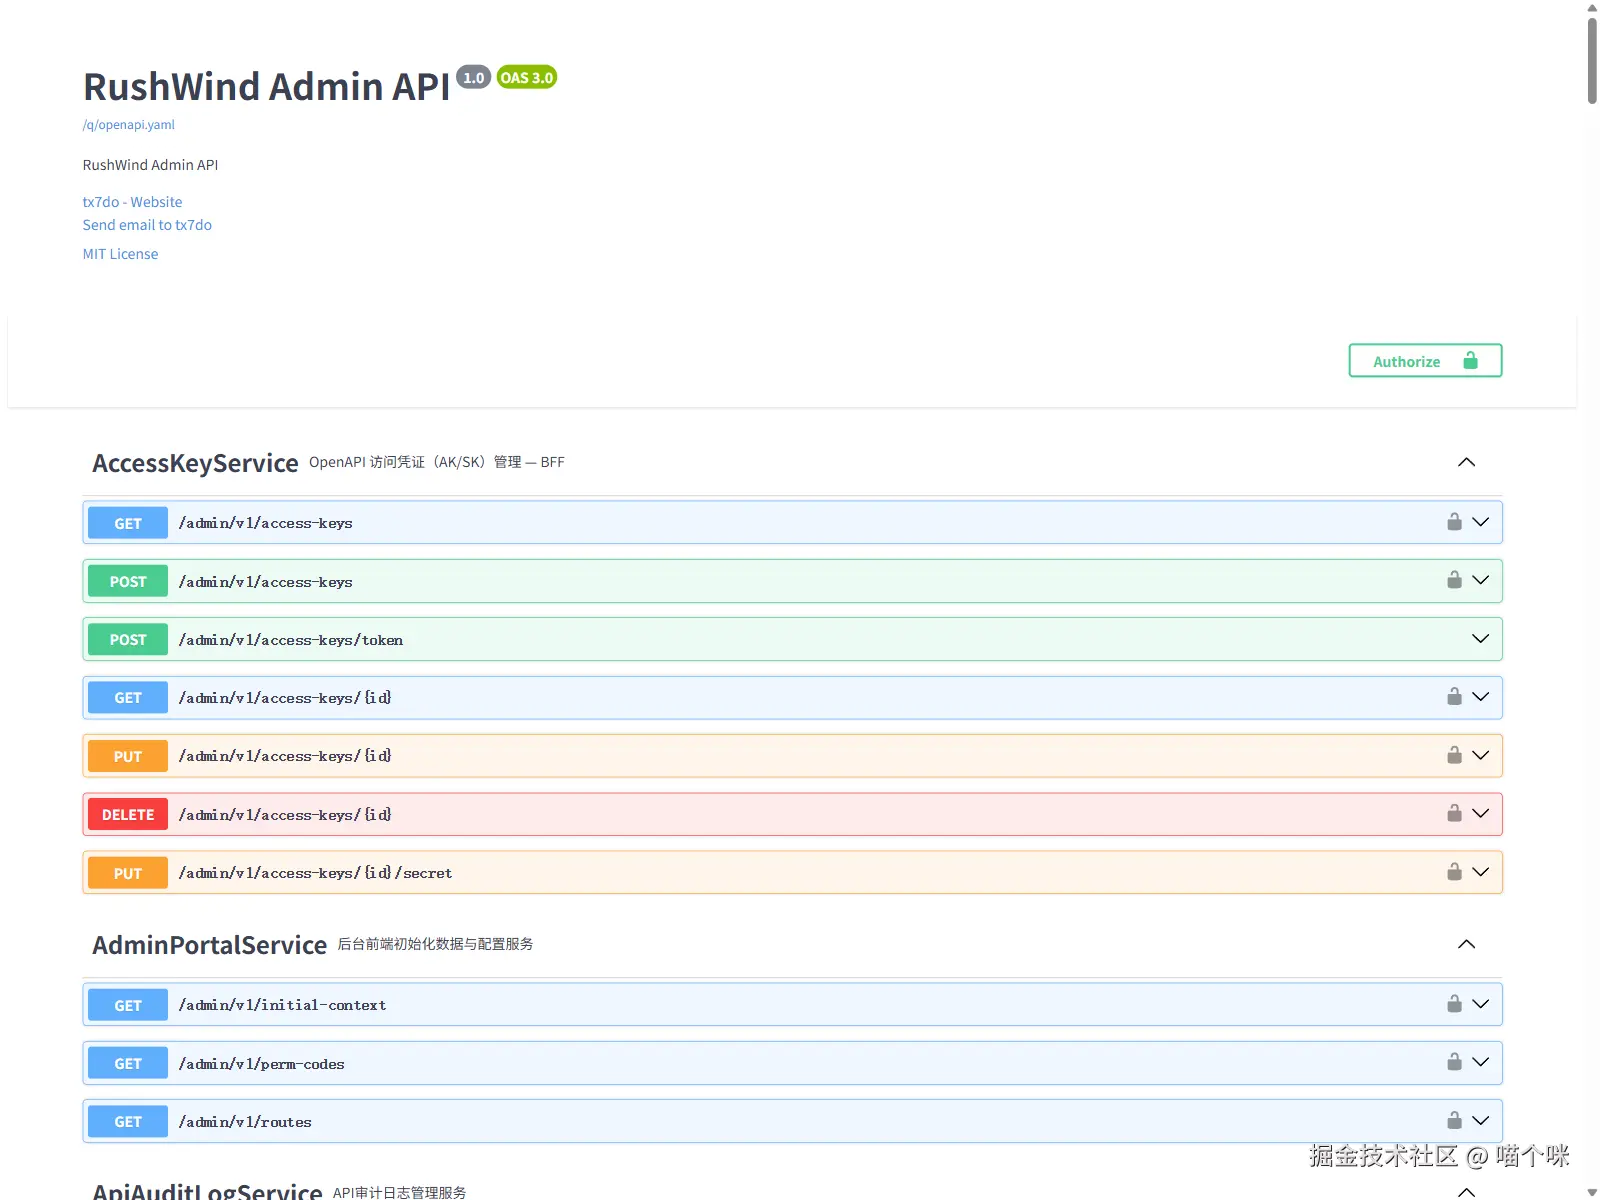Click lock icon on GET perm-codes row
Screen dimensions: 1600x1200
[1454, 1062]
